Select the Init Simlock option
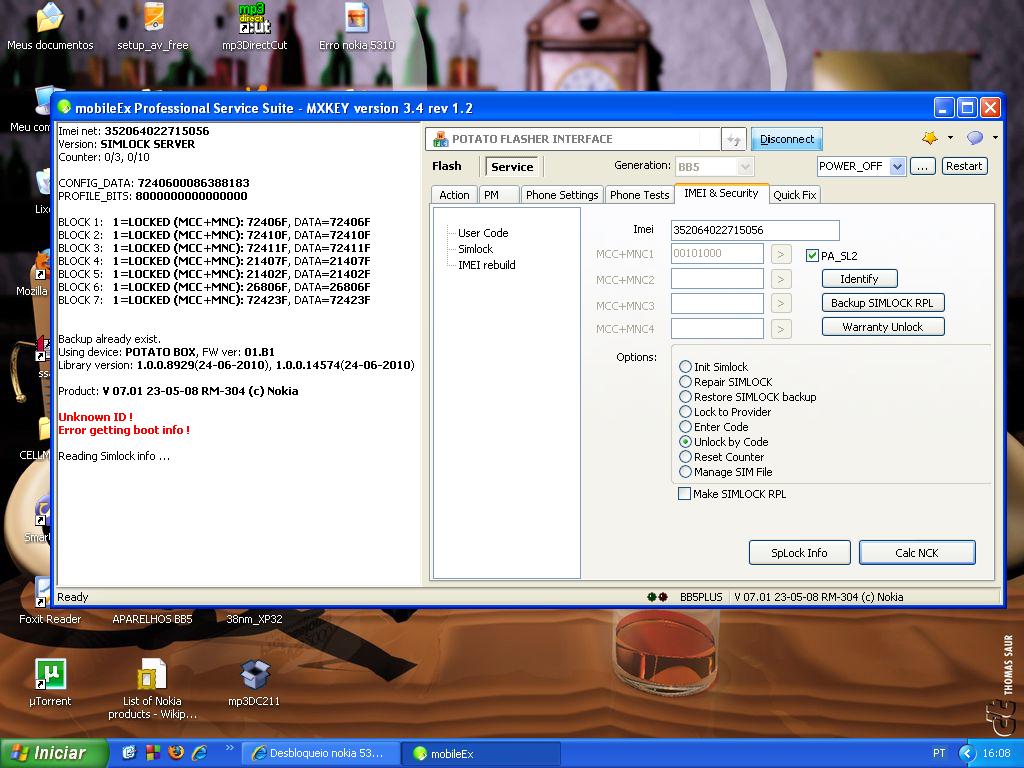 tap(685, 366)
